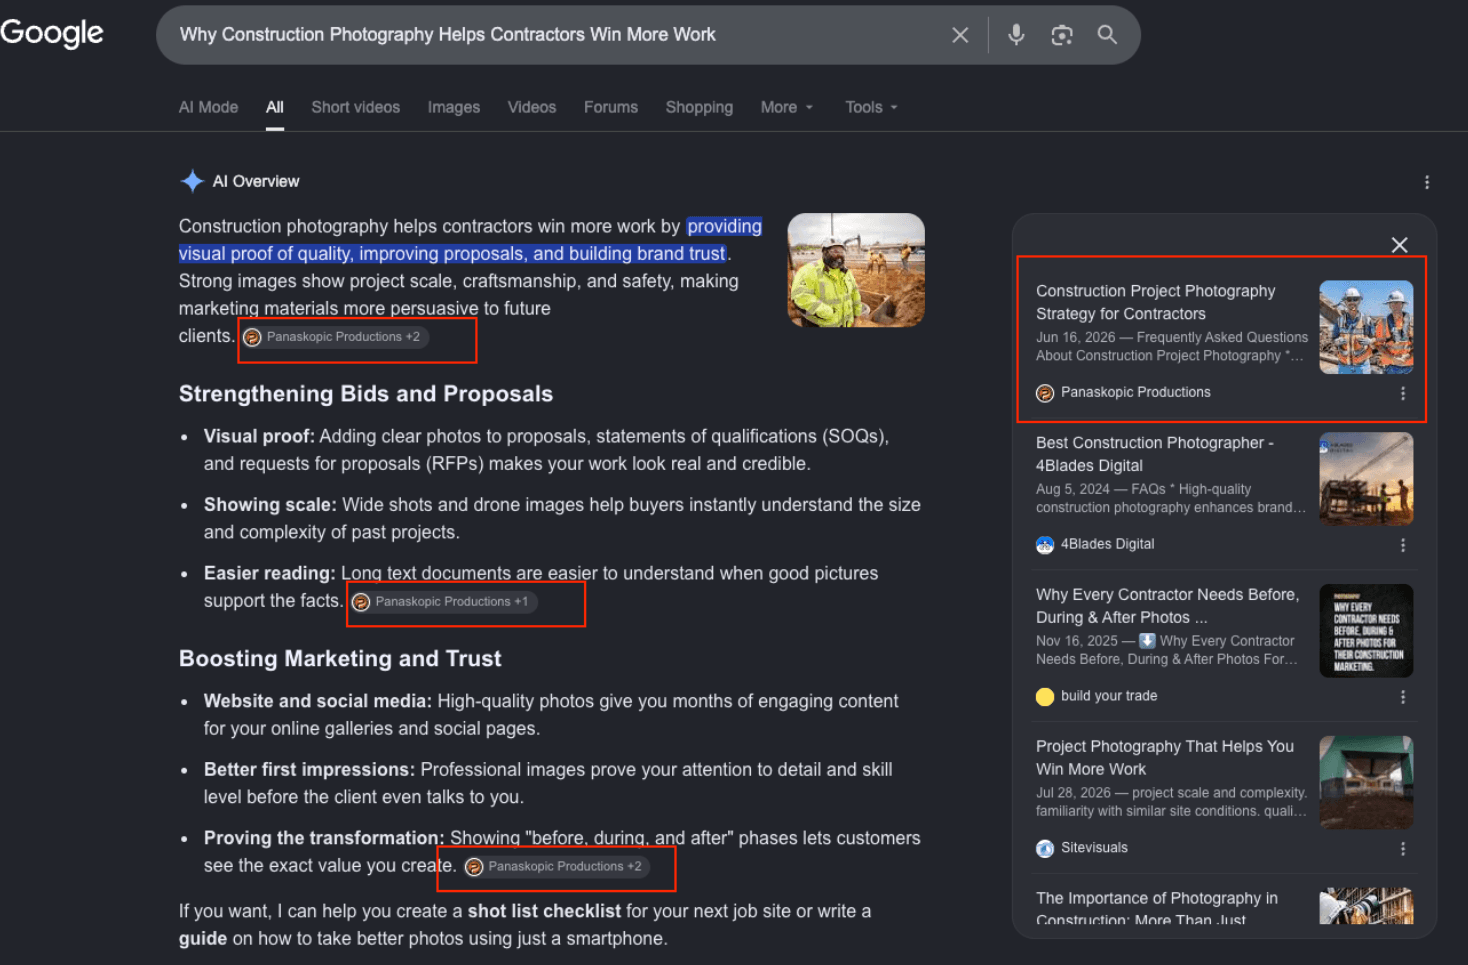
Task: Click 'Sitevisuals' source name in panel
Action: point(1094,849)
